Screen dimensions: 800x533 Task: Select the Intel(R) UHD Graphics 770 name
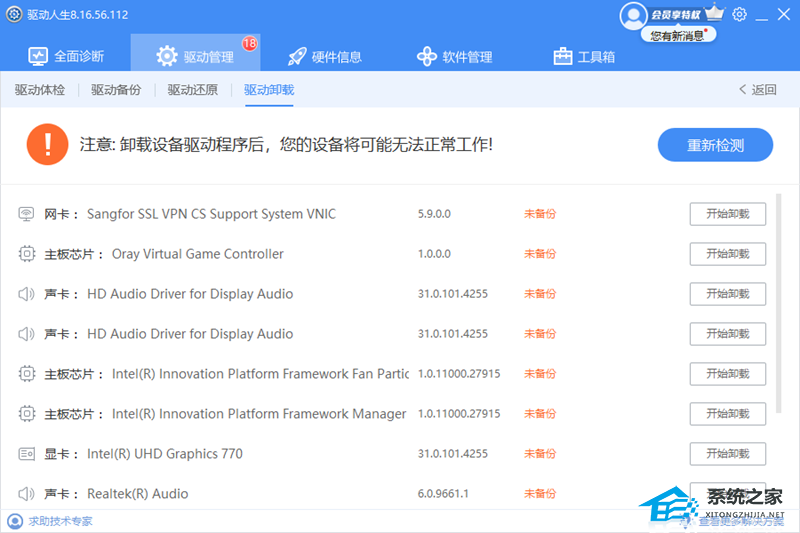pos(165,453)
